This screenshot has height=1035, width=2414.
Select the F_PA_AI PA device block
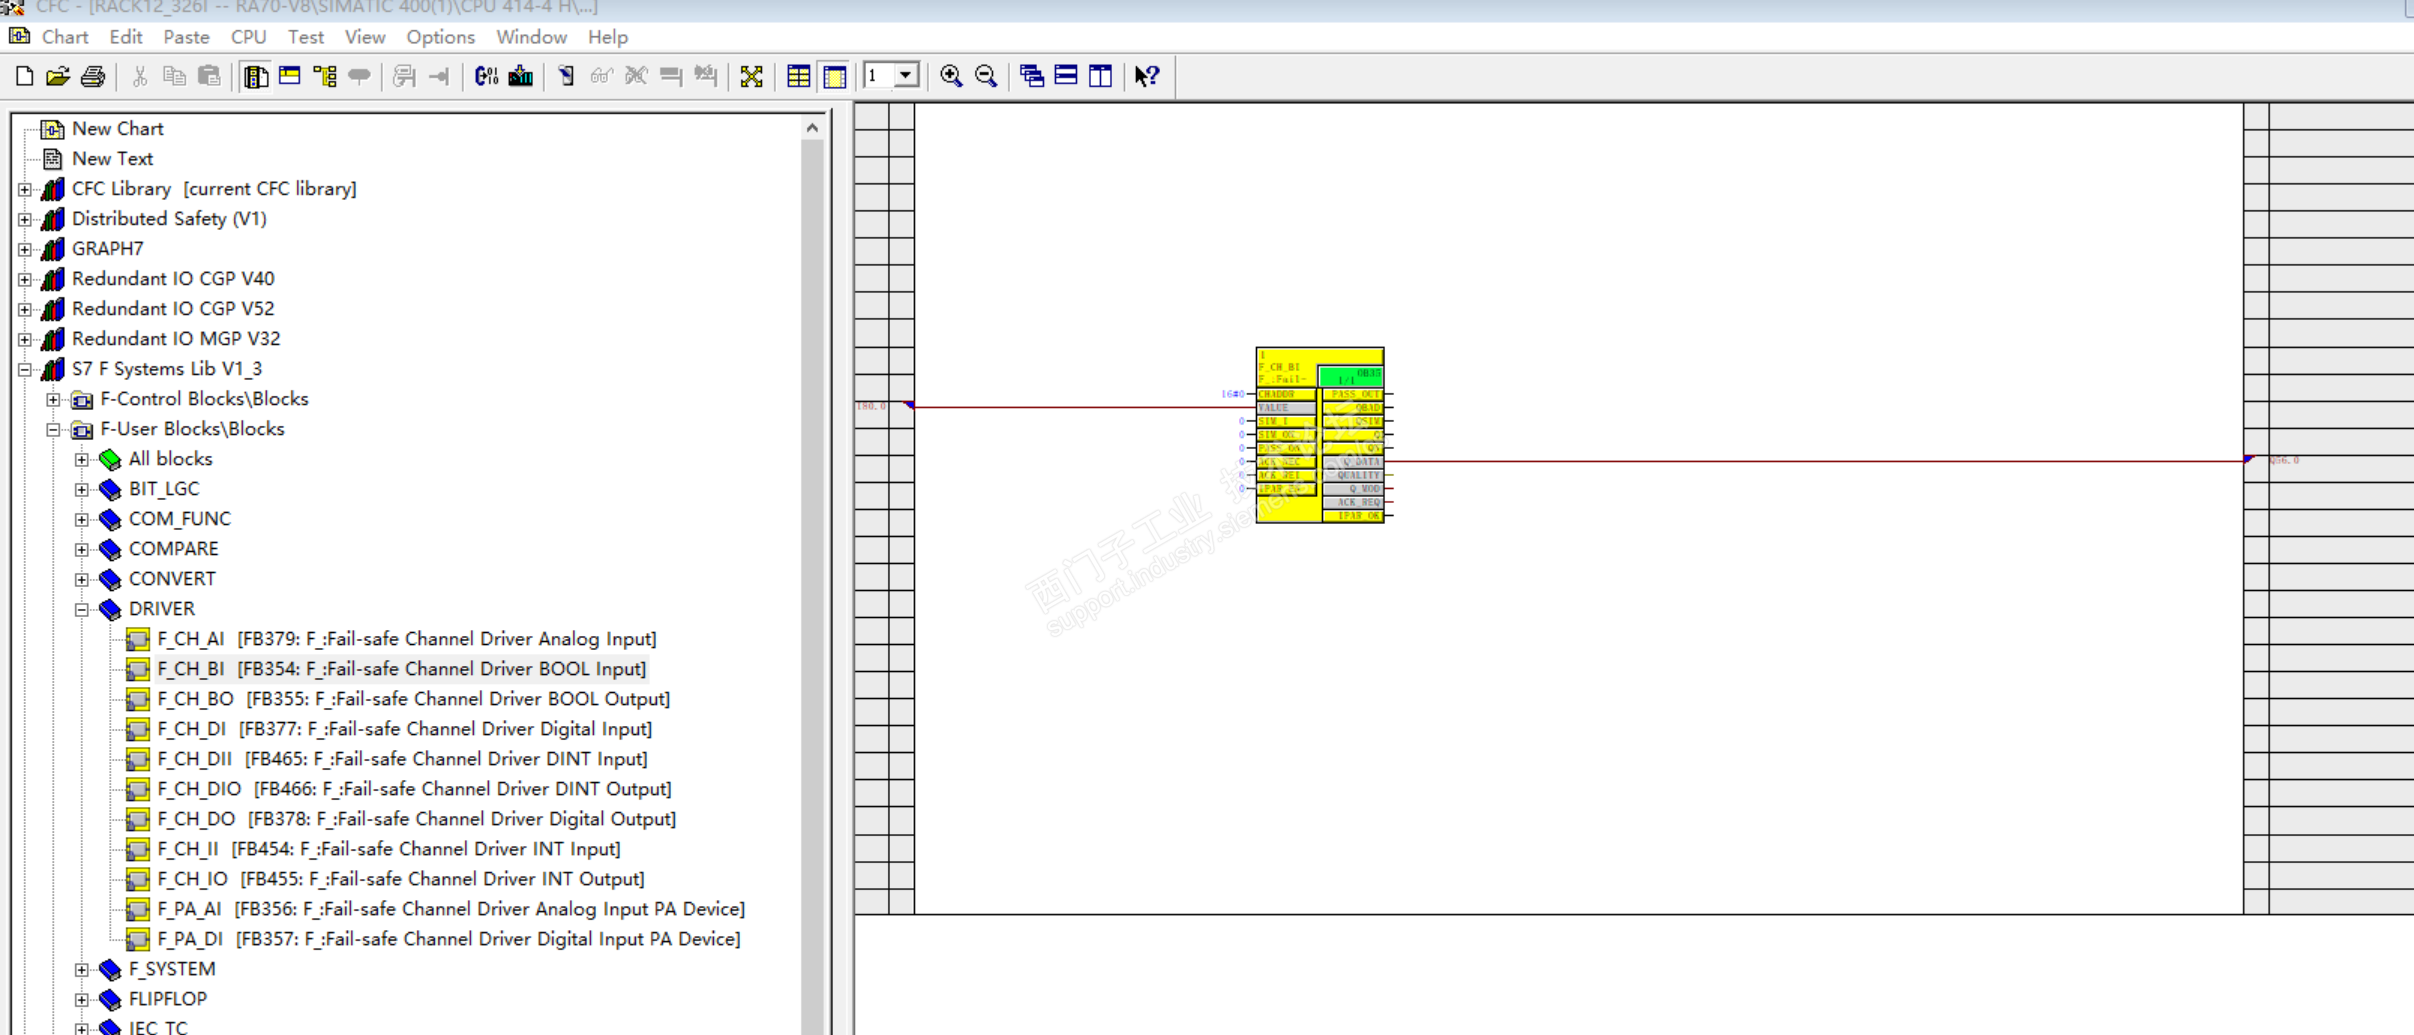click(451, 909)
